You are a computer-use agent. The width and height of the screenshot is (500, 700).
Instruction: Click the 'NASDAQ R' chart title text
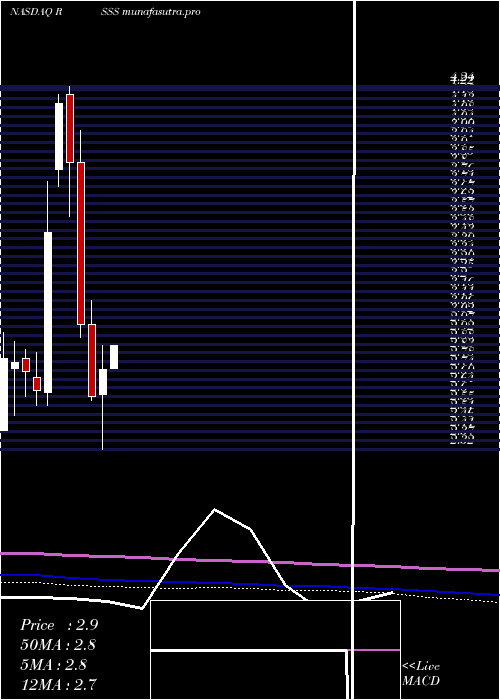[36, 12]
